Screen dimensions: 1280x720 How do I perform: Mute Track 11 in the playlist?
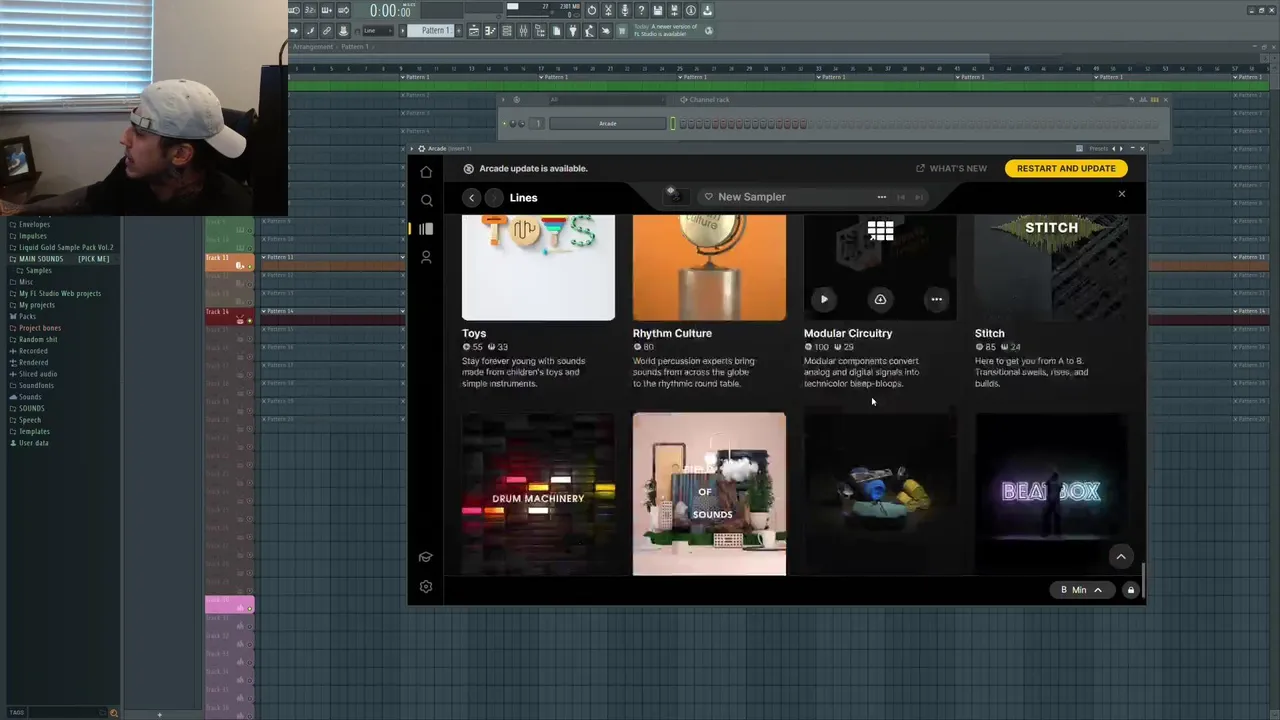[250, 266]
